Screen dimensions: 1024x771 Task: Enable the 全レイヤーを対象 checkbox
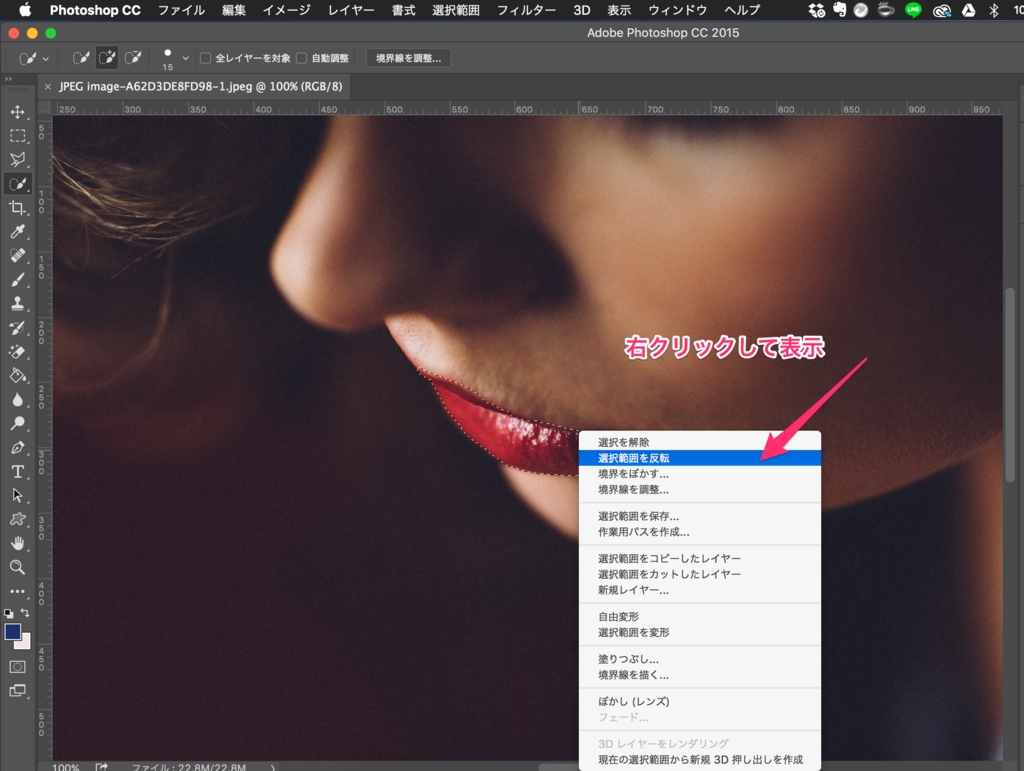pyautogui.click(x=205, y=57)
